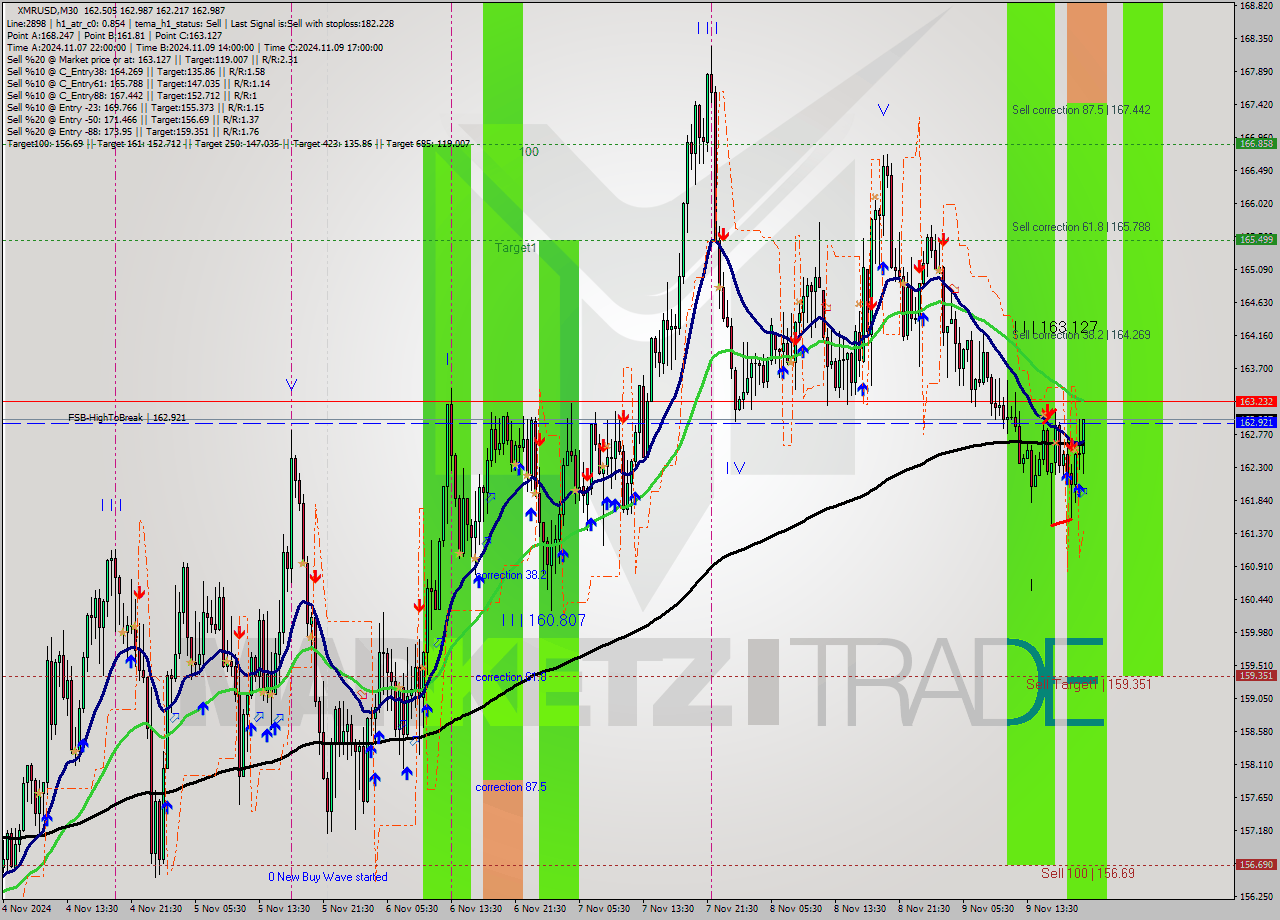Click the red 156.690 price tag
The height and width of the screenshot is (920, 1280).
(1257, 864)
